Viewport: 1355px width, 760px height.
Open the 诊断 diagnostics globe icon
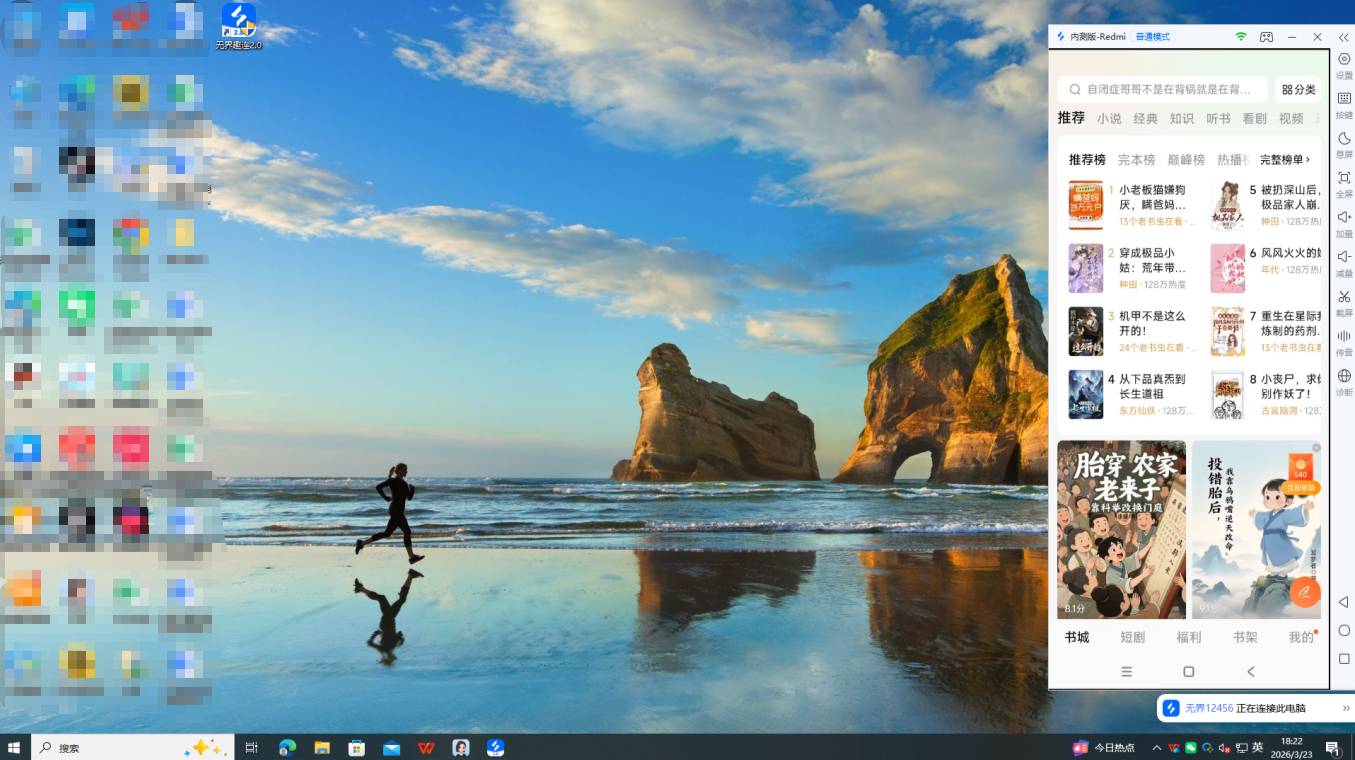1344,376
